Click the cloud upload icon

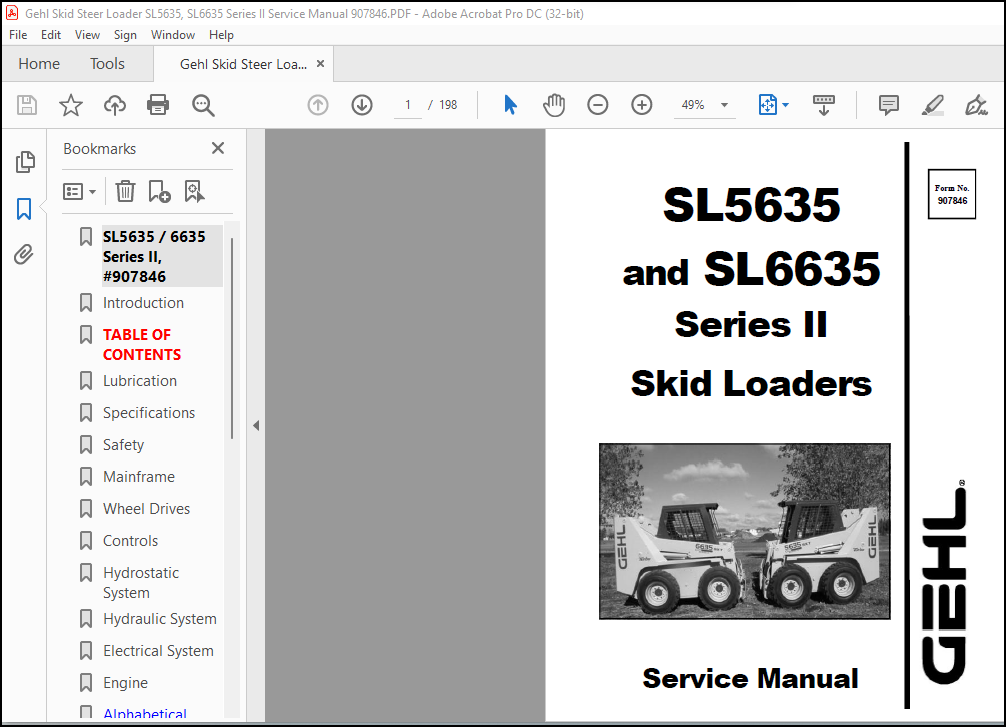115,105
